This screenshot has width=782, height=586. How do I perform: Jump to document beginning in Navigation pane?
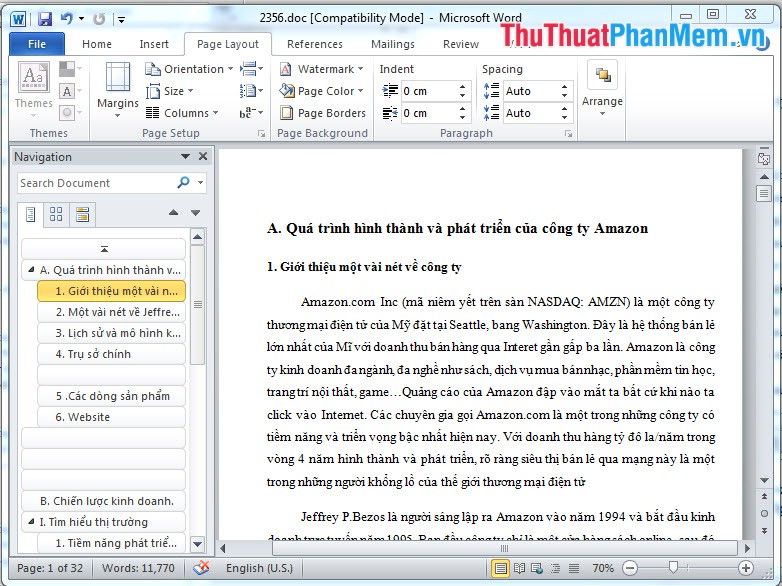point(104,248)
